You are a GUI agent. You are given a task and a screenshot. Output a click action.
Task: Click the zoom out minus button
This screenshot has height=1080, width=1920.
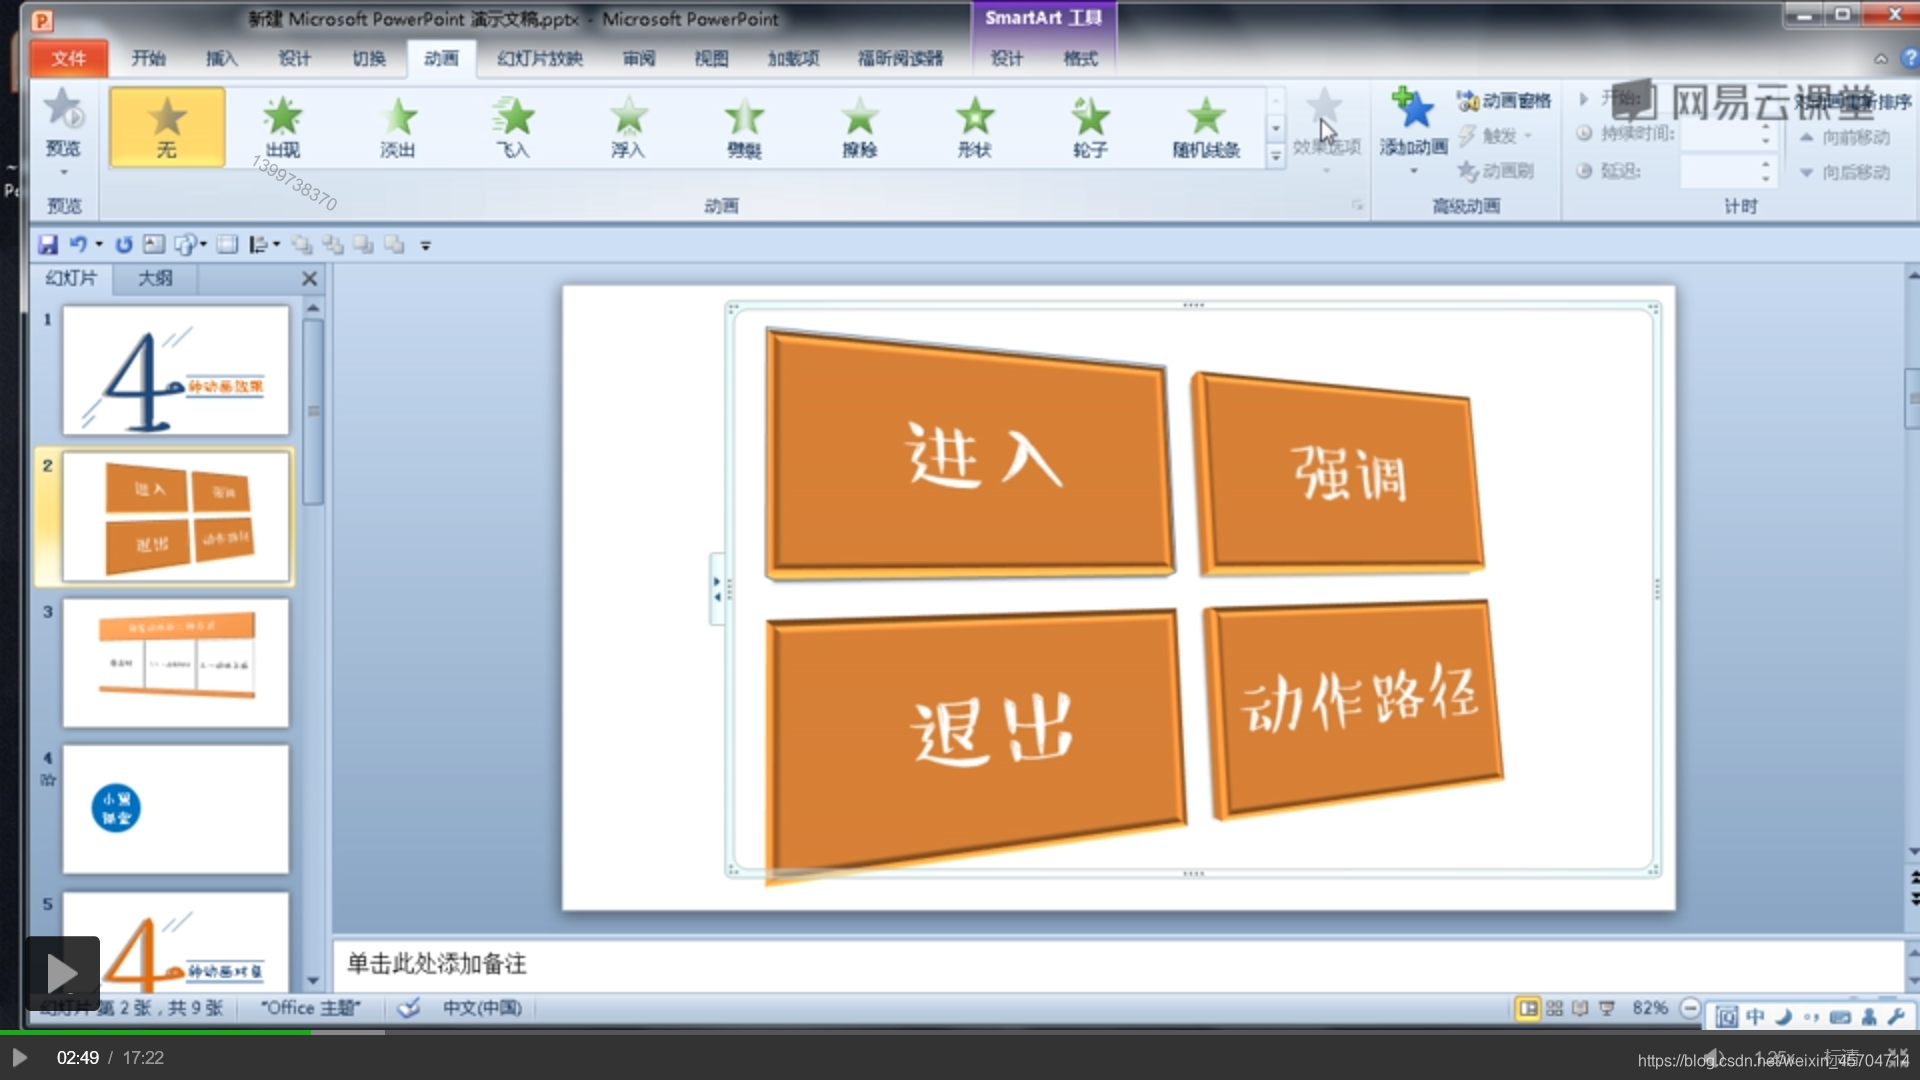pos(1690,1008)
